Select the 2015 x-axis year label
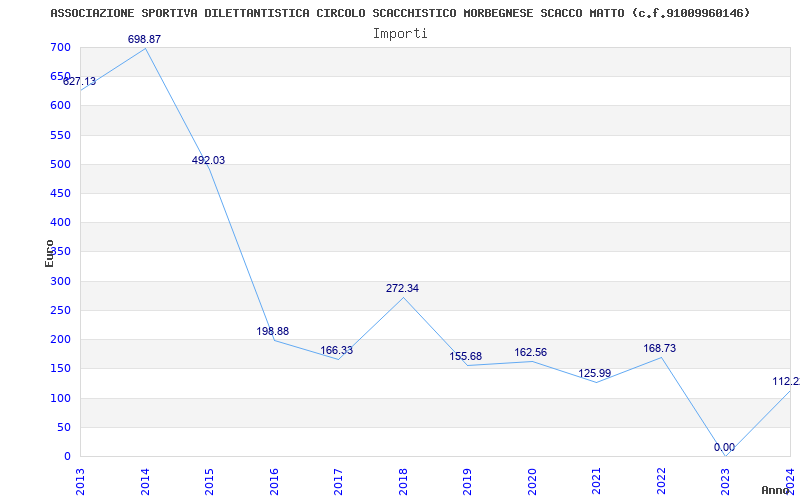Image resolution: width=800 pixels, height=500 pixels. [x=209, y=481]
